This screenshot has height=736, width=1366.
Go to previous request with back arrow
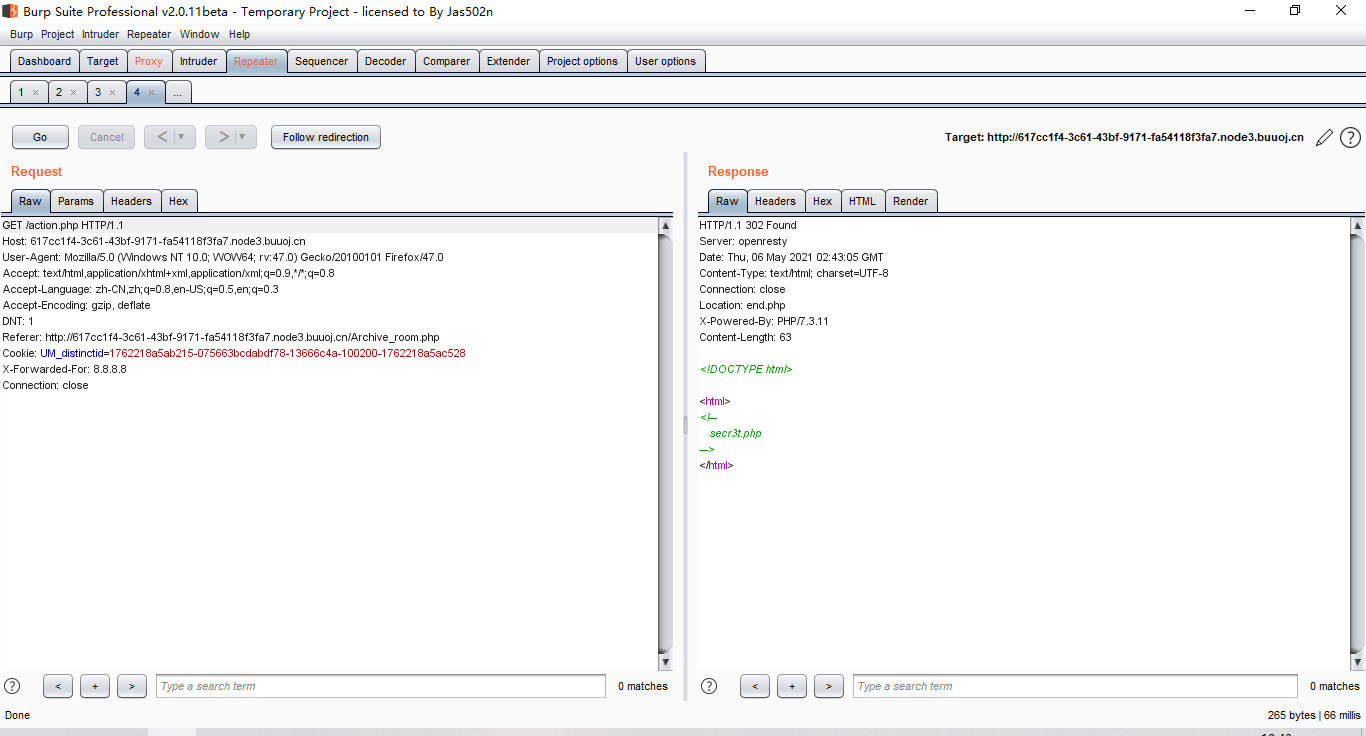[162, 137]
